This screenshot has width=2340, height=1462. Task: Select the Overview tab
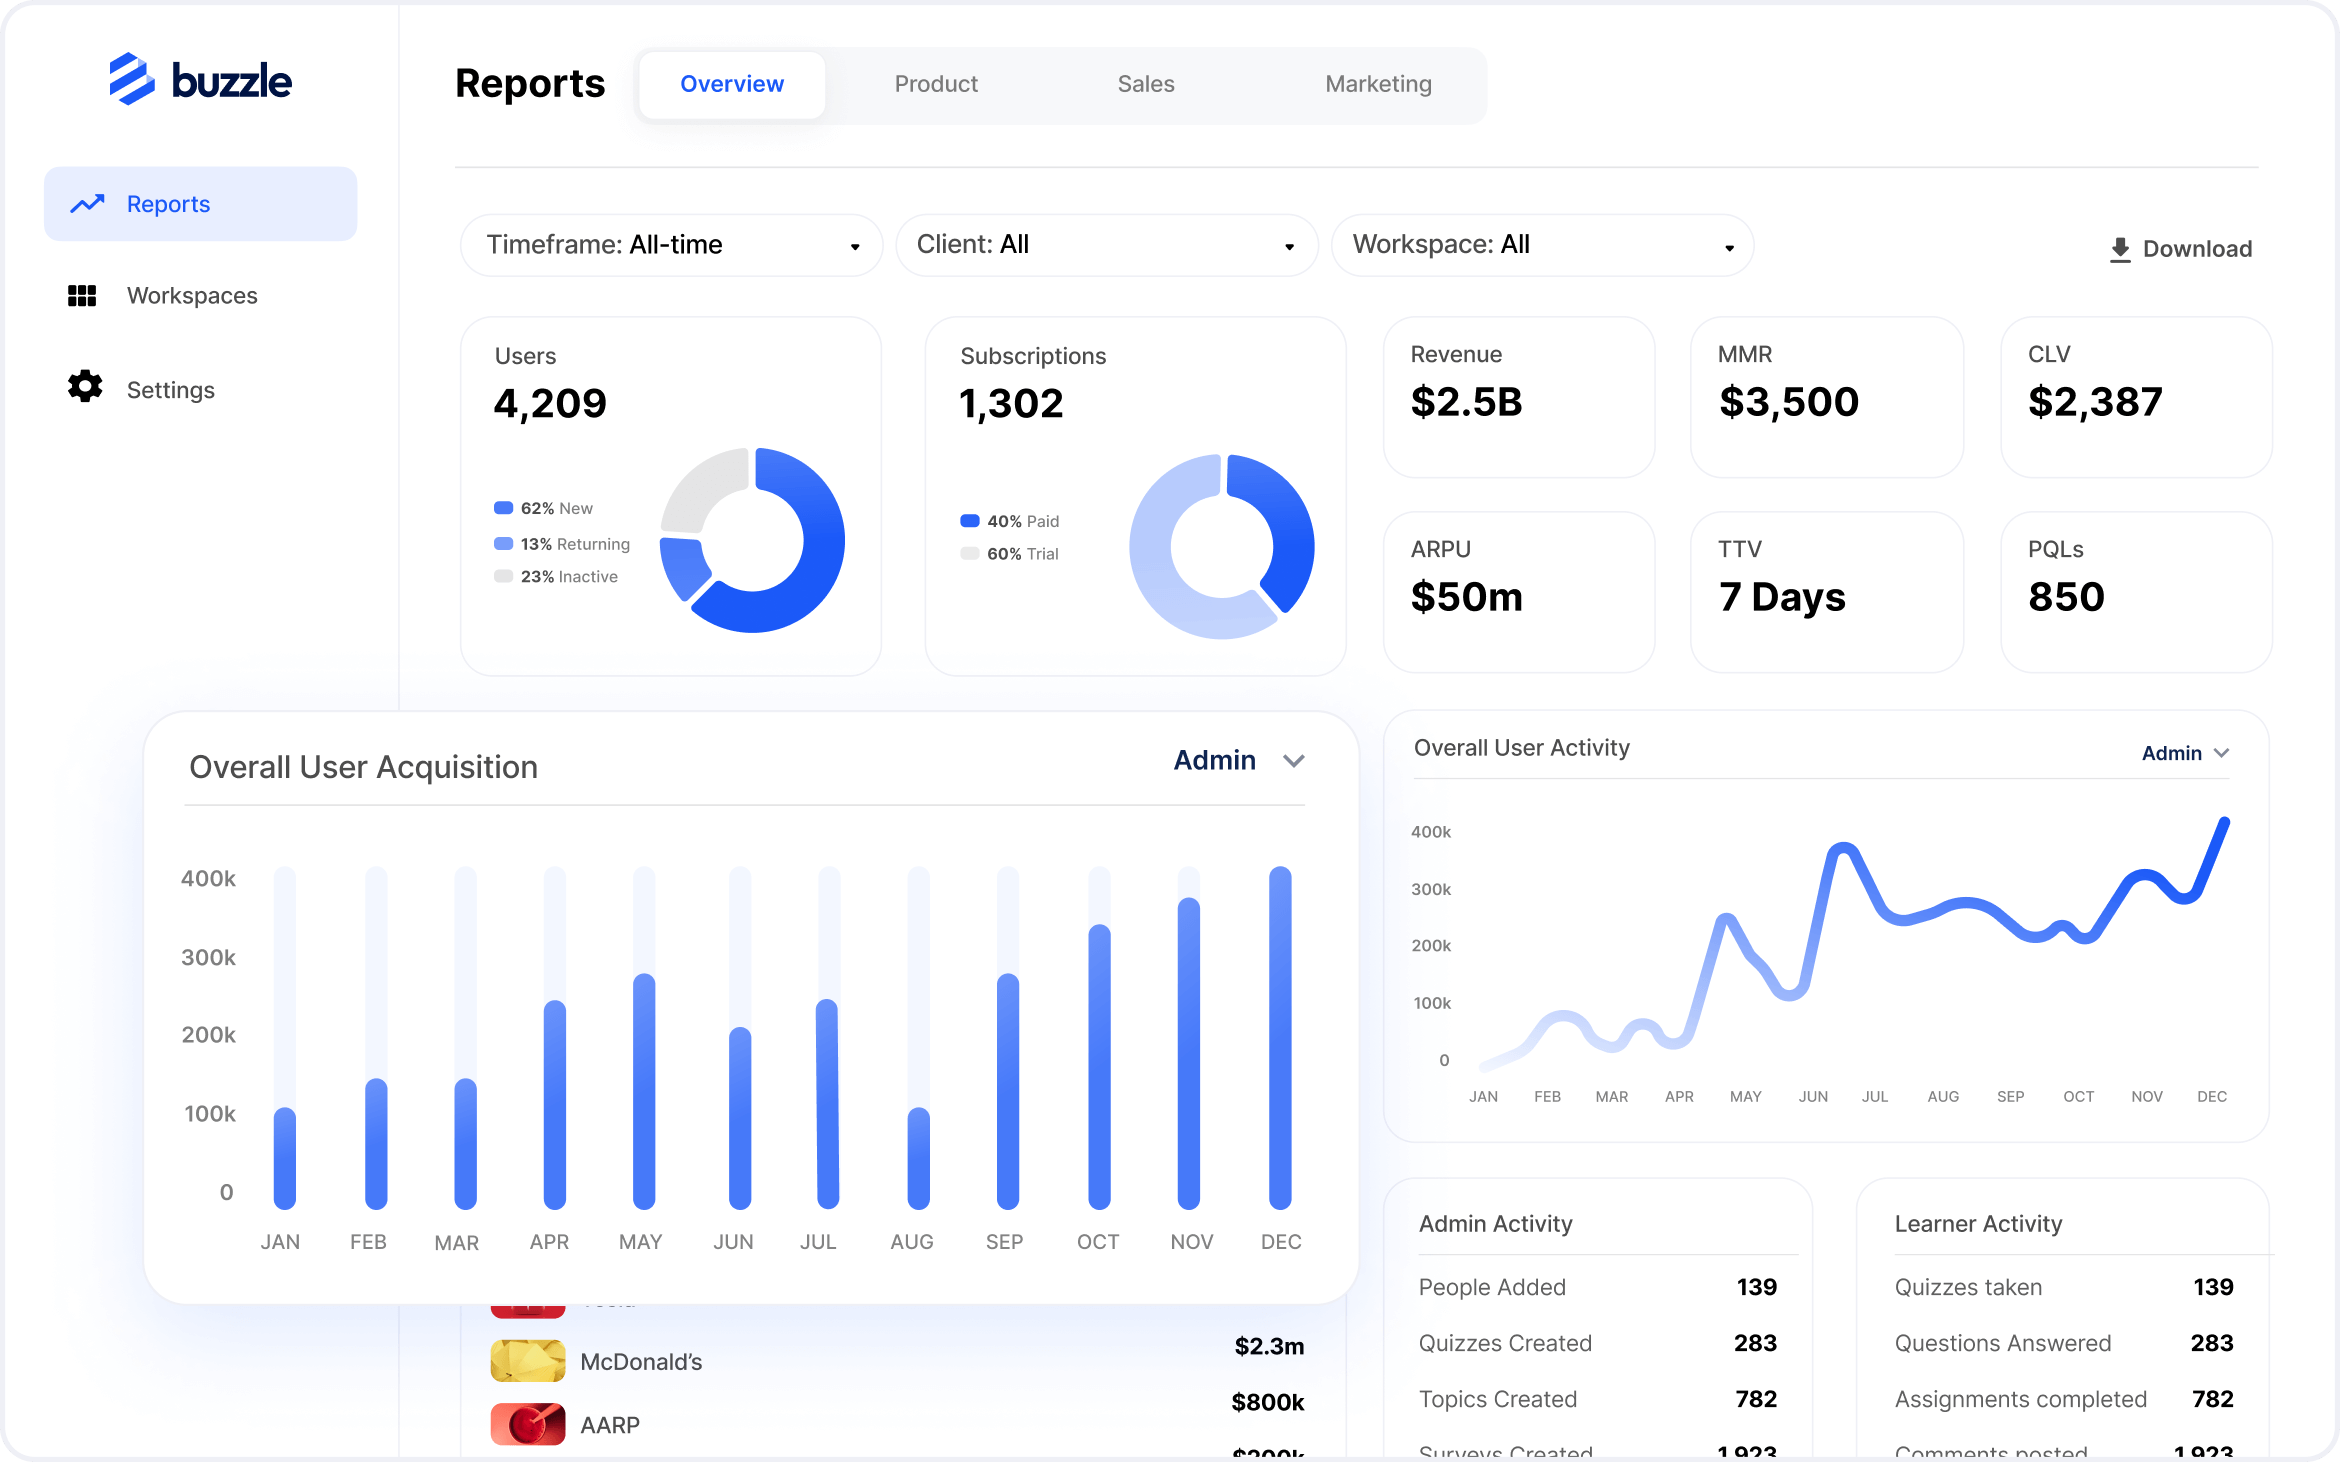[732, 85]
